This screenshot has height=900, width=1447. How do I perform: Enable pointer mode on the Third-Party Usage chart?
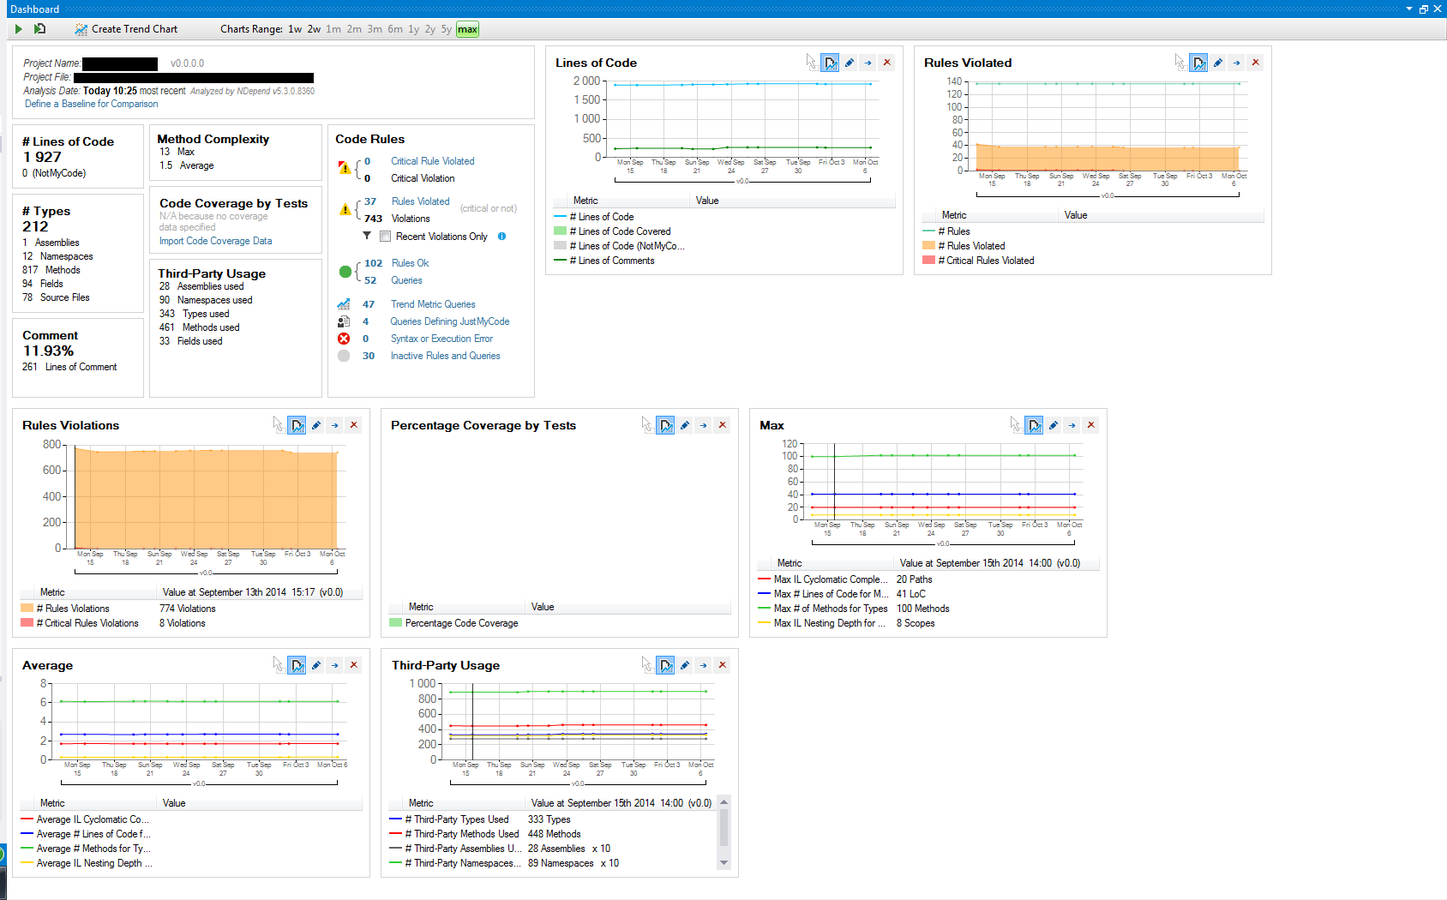click(x=647, y=666)
